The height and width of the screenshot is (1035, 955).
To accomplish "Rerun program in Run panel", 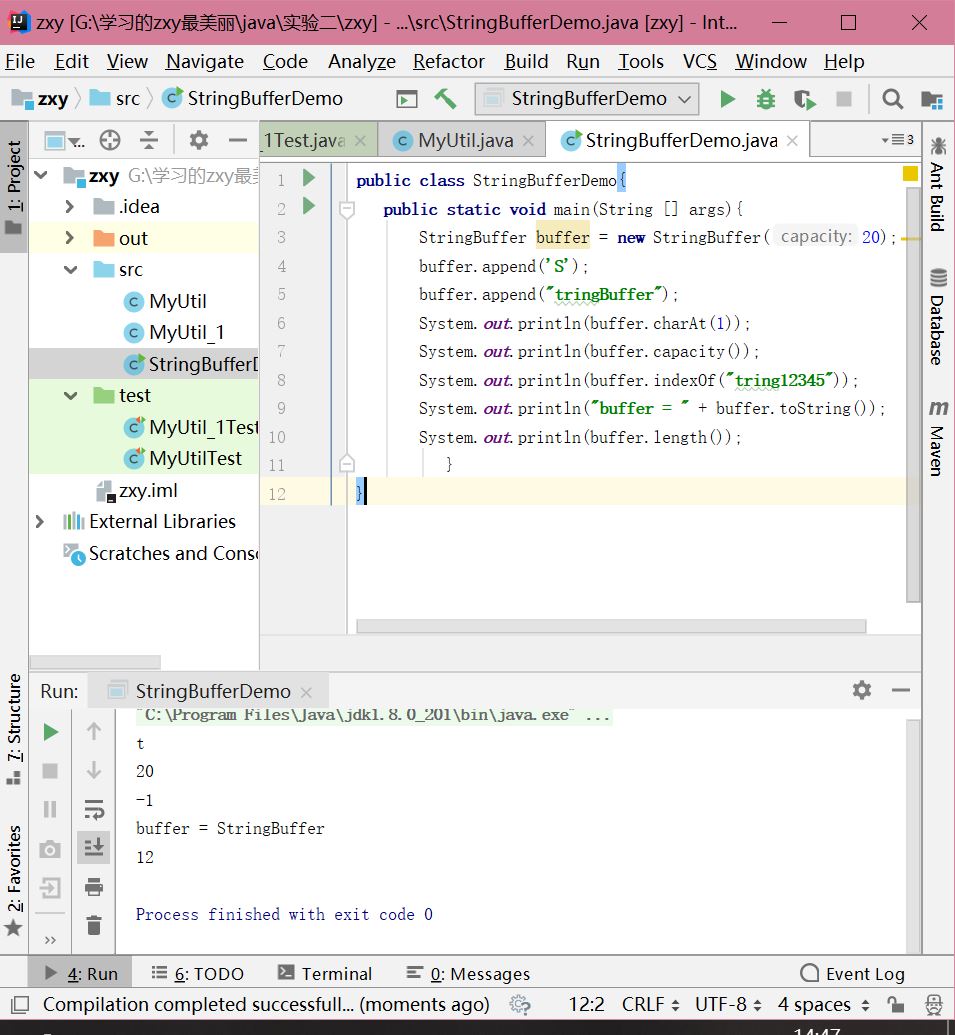I will coord(50,732).
